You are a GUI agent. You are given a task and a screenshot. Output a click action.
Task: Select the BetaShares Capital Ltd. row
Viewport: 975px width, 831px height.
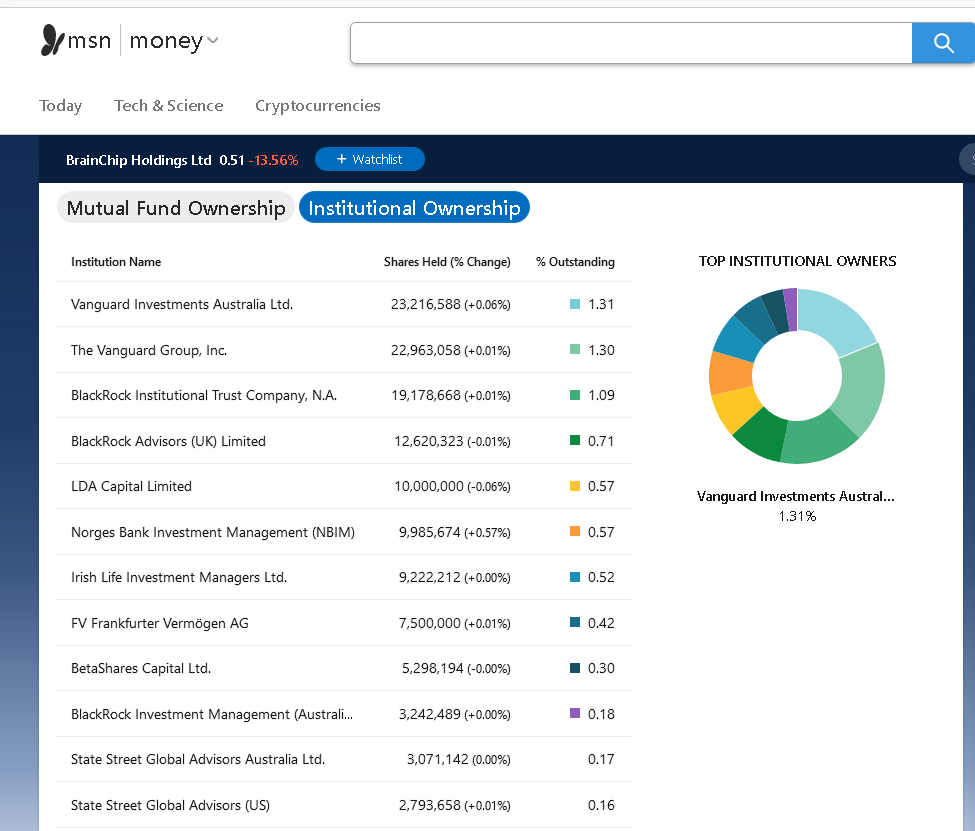coord(141,668)
